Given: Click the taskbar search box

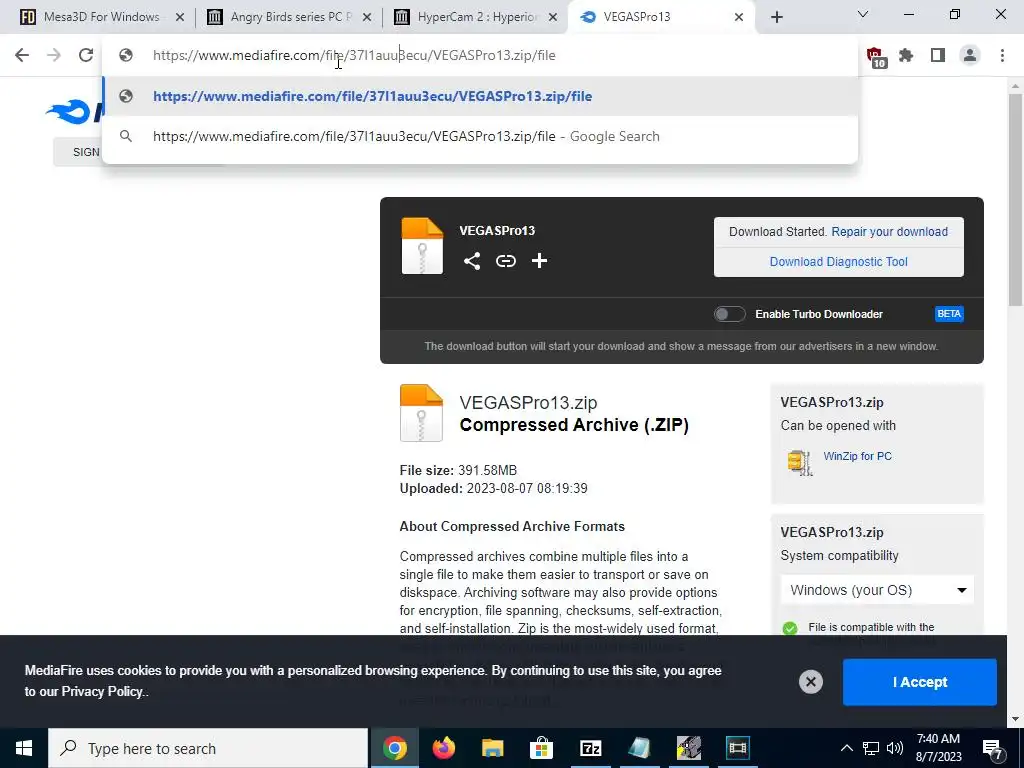Looking at the screenshot, I should pyautogui.click(x=208, y=748).
